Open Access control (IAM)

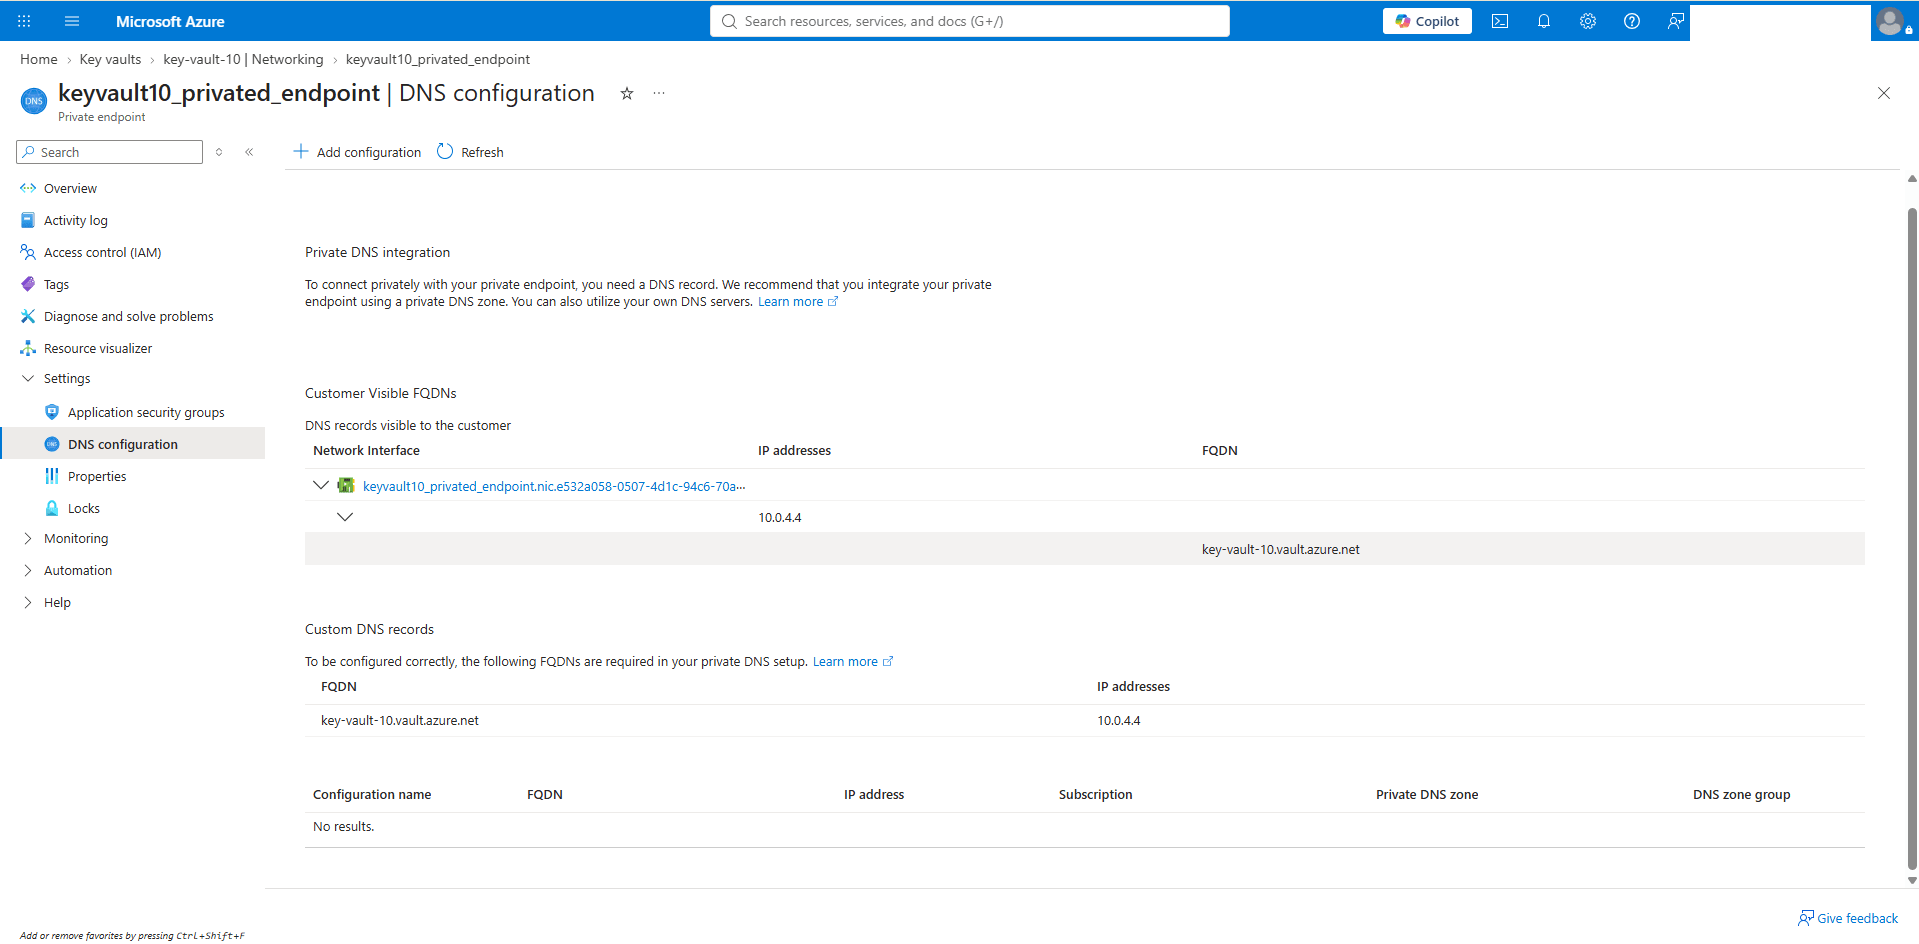[102, 252]
